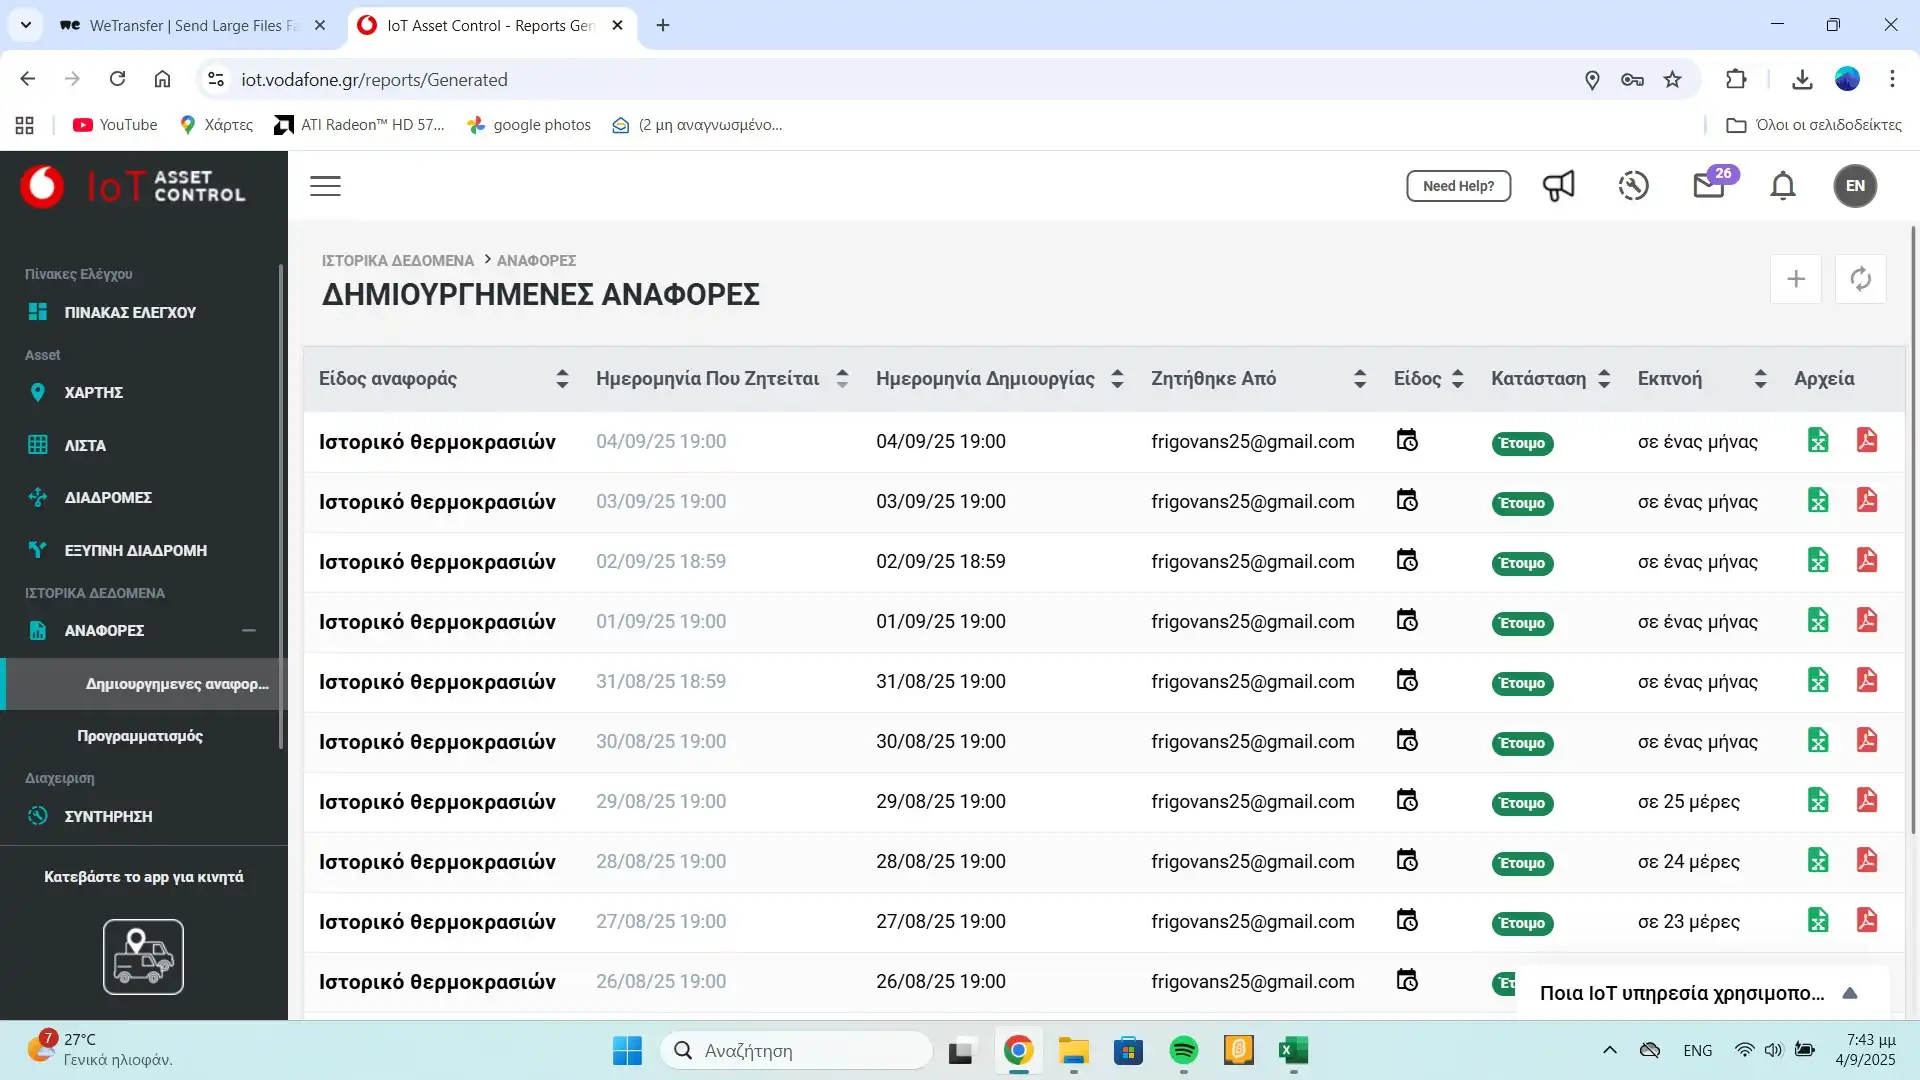This screenshot has width=1920, height=1080.
Task: Collapse the ΑΝΑΦΟΡΕΣ sidebar section
Action: [x=249, y=630]
